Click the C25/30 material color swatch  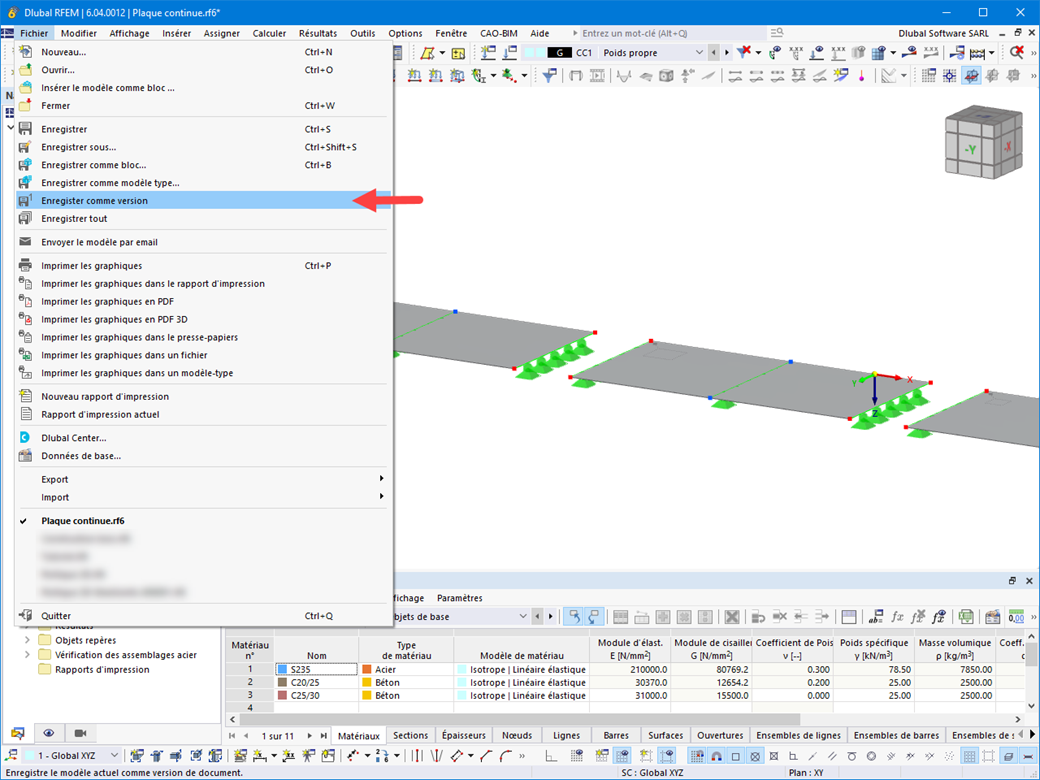[x=283, y=695]
